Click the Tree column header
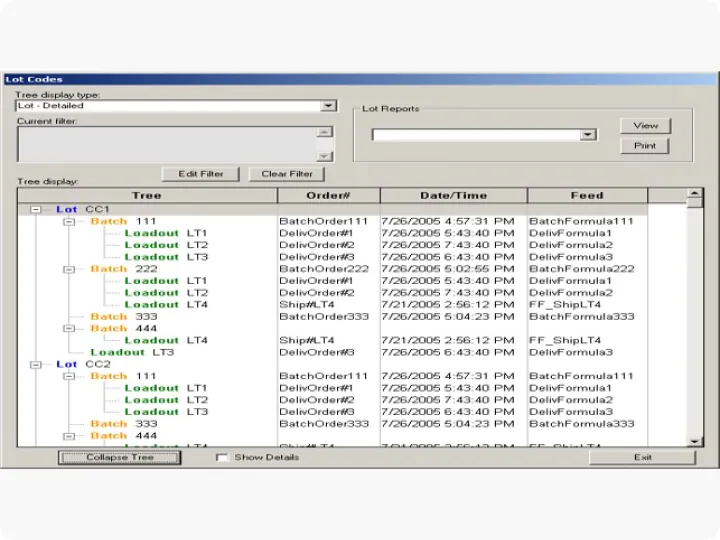This screenshot has height=540, width=720. click(x=146, y=196)
